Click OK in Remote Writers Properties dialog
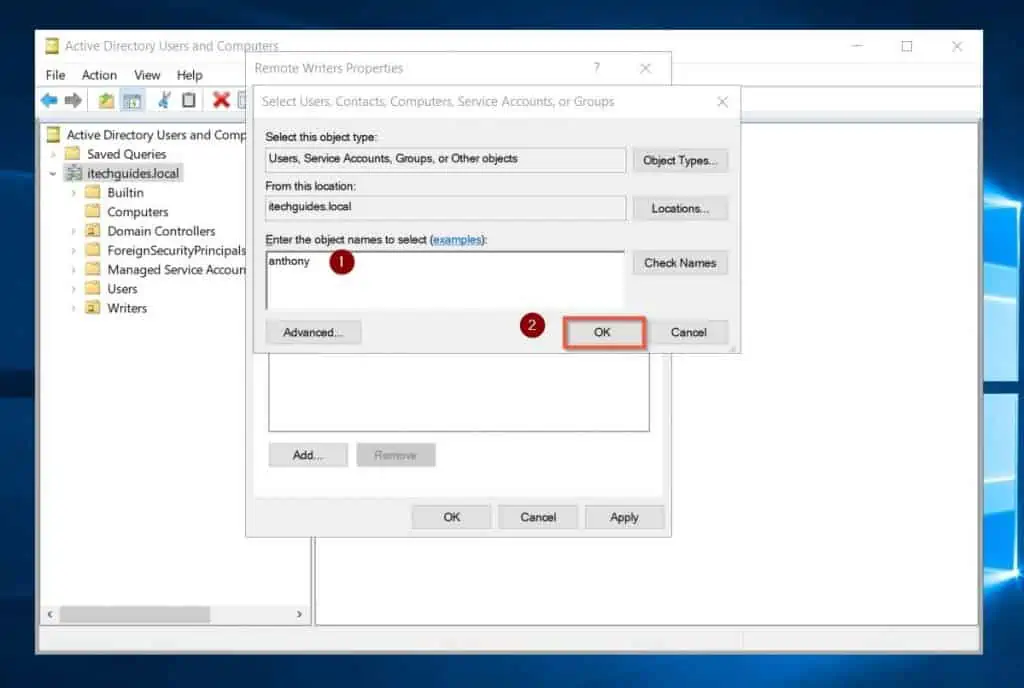 click(451, 517)
